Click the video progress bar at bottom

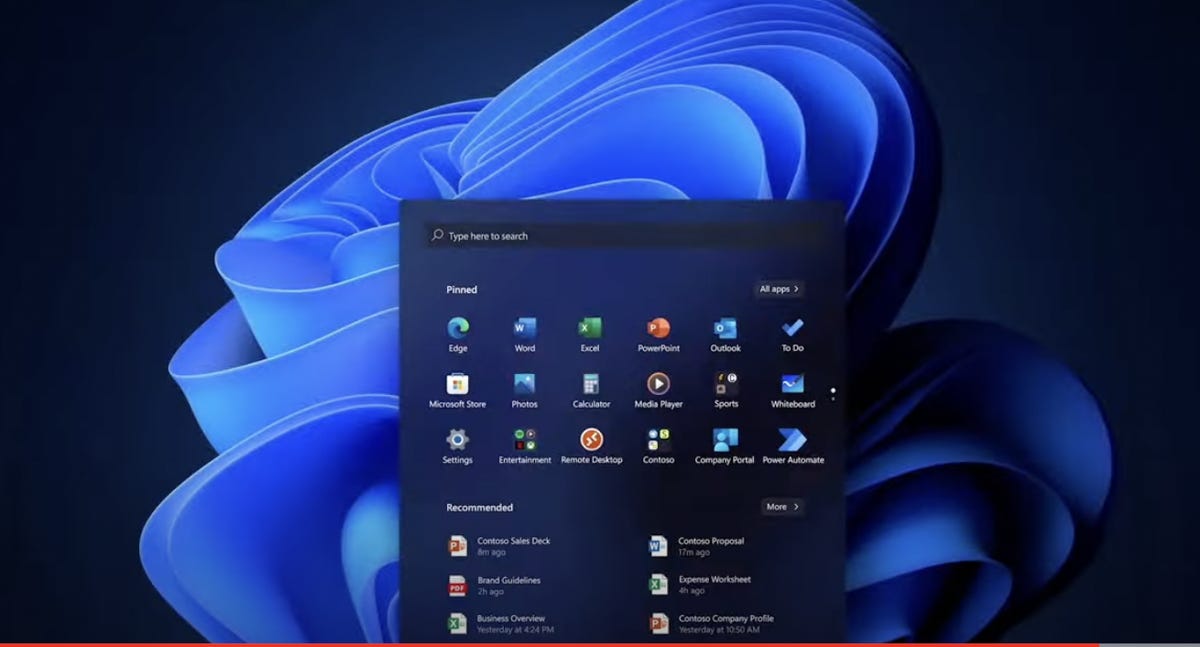click(x=600, y=644)
